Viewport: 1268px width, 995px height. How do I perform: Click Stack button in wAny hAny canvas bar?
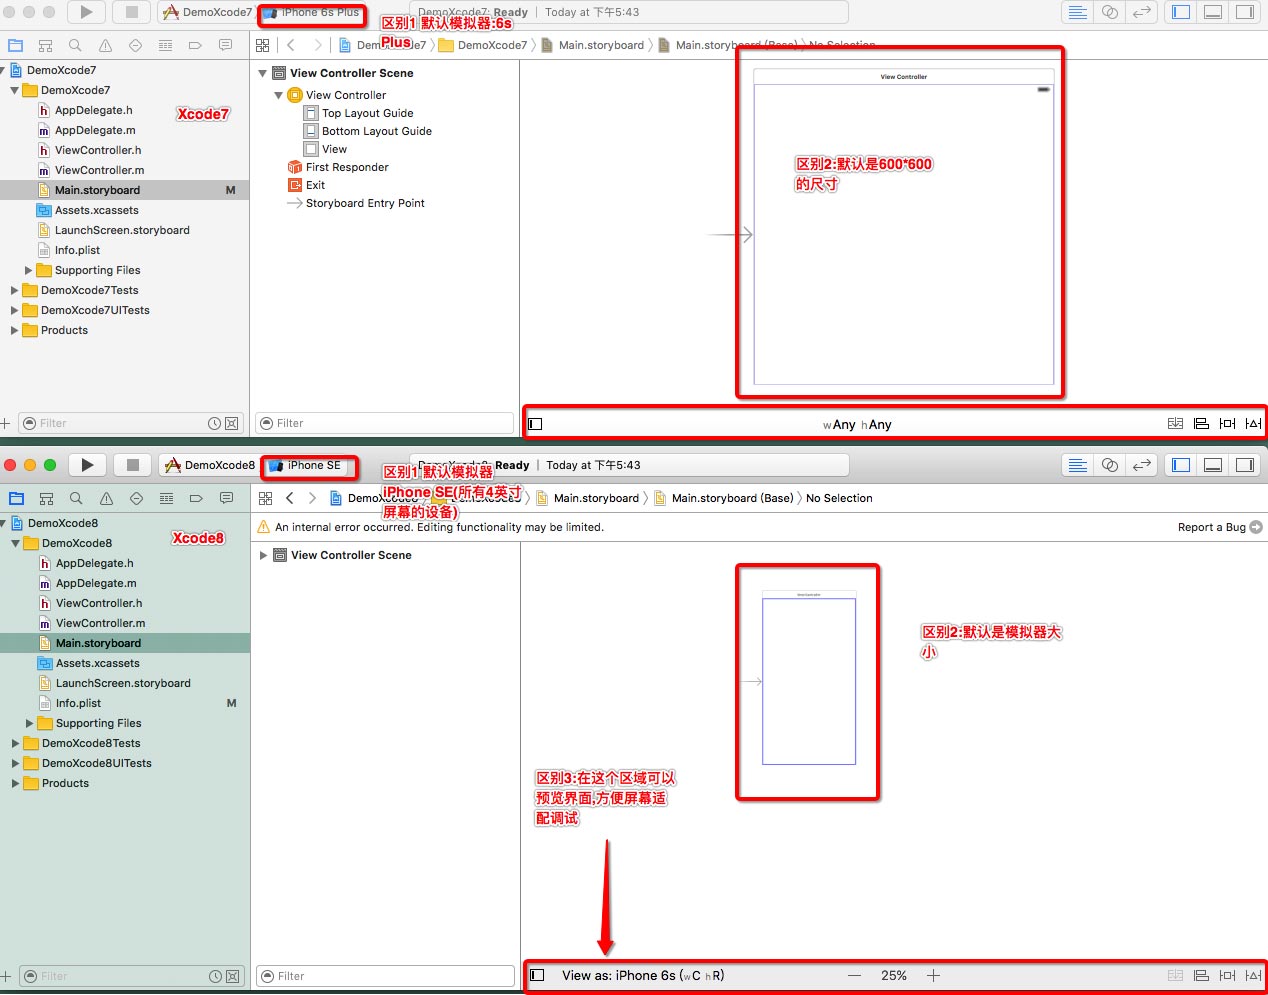[1176, 424]
